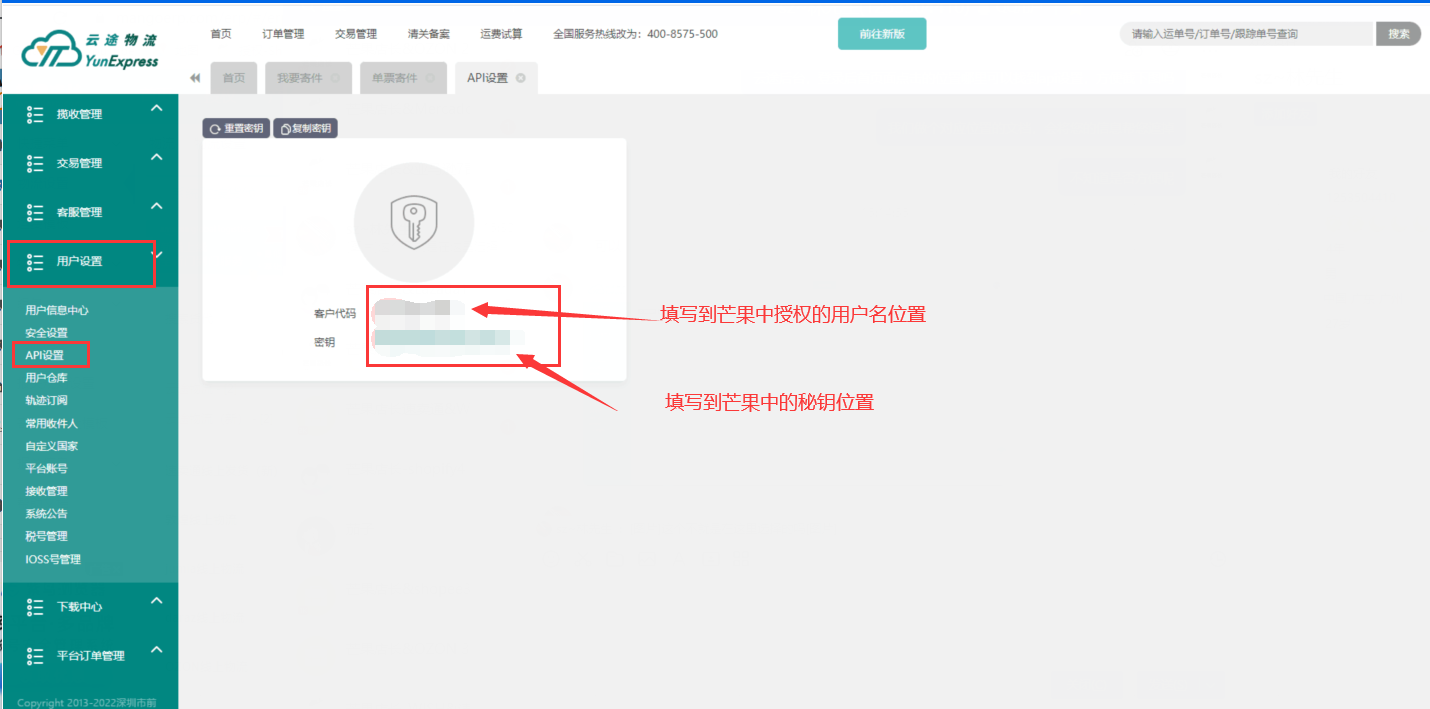Open 清关备案 in the top navigation
Screen dimensions: 1430x709
[429, 34]
